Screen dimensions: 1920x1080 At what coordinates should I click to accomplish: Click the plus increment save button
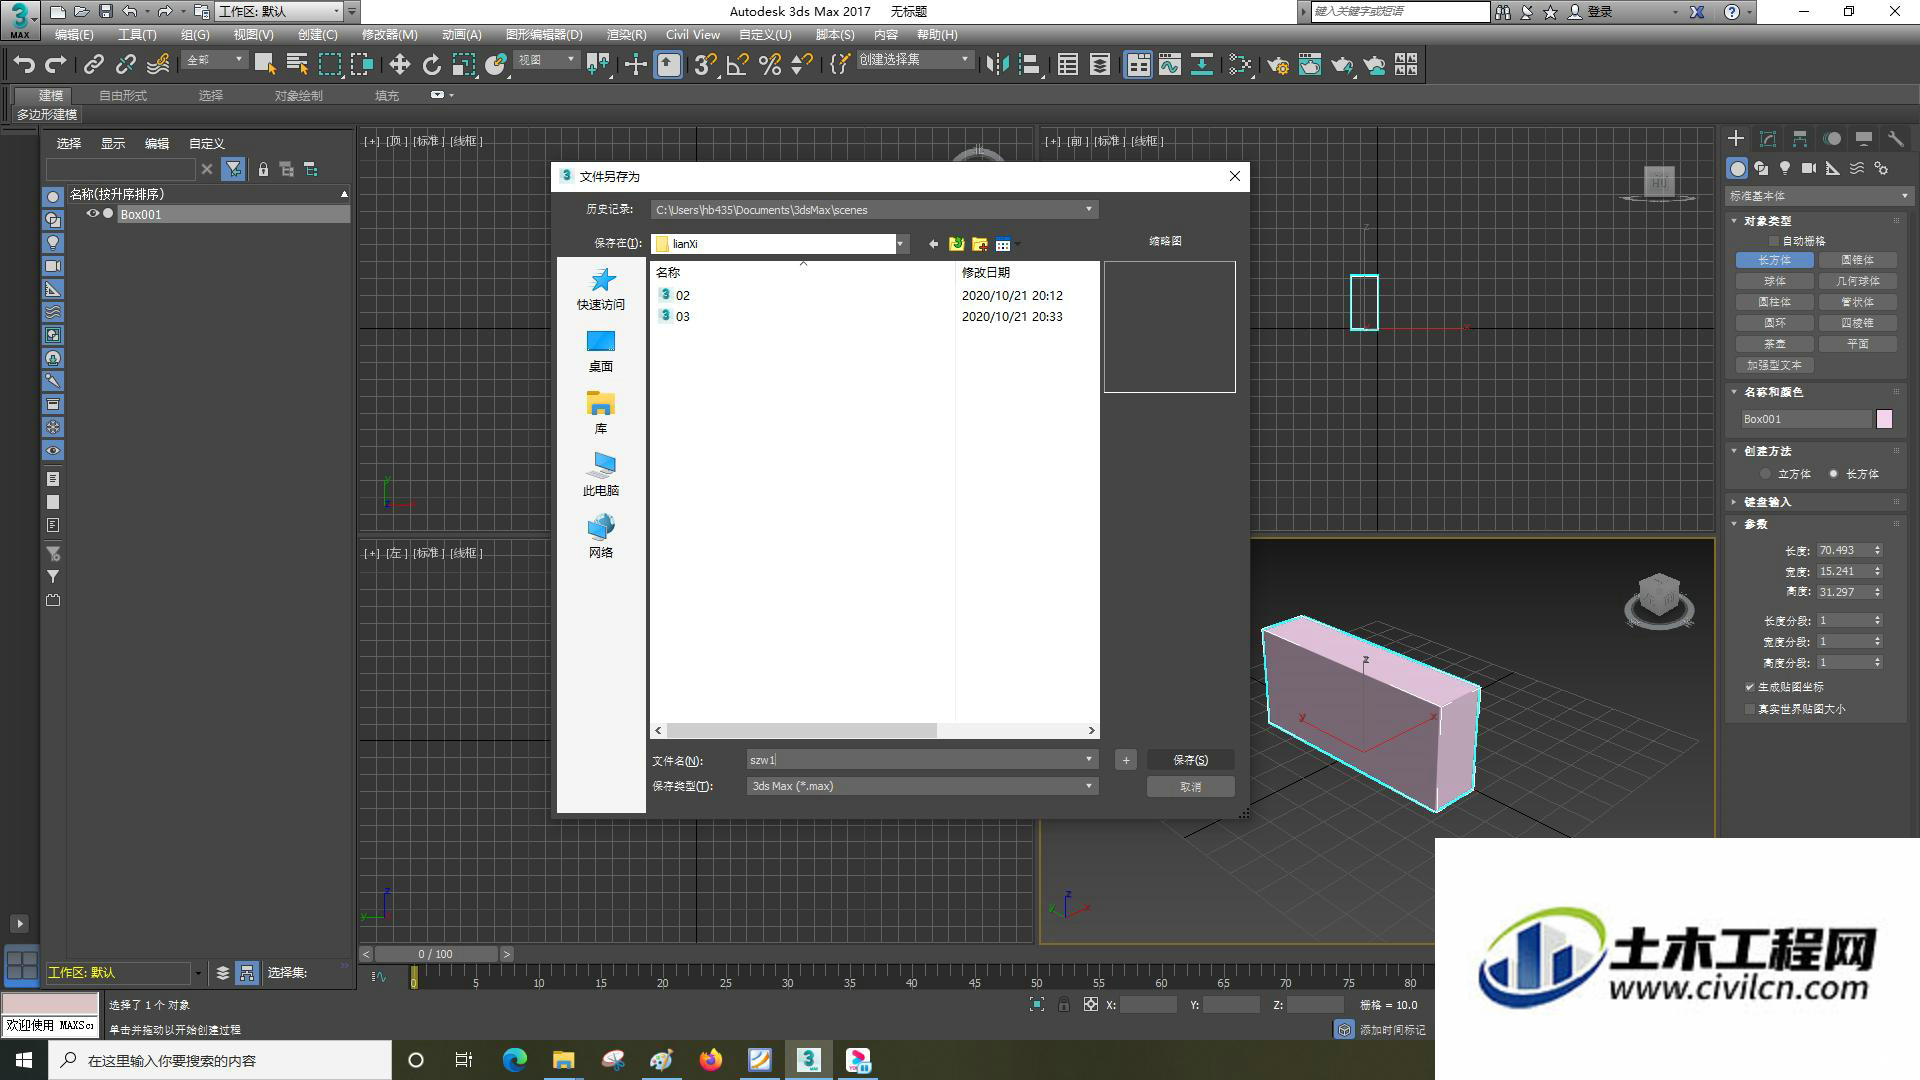coord(1125,760)
